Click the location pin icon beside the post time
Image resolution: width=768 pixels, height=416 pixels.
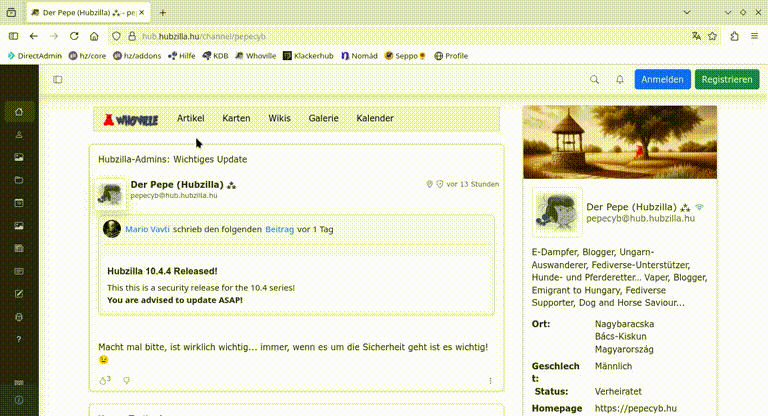(x=429, y=184)
